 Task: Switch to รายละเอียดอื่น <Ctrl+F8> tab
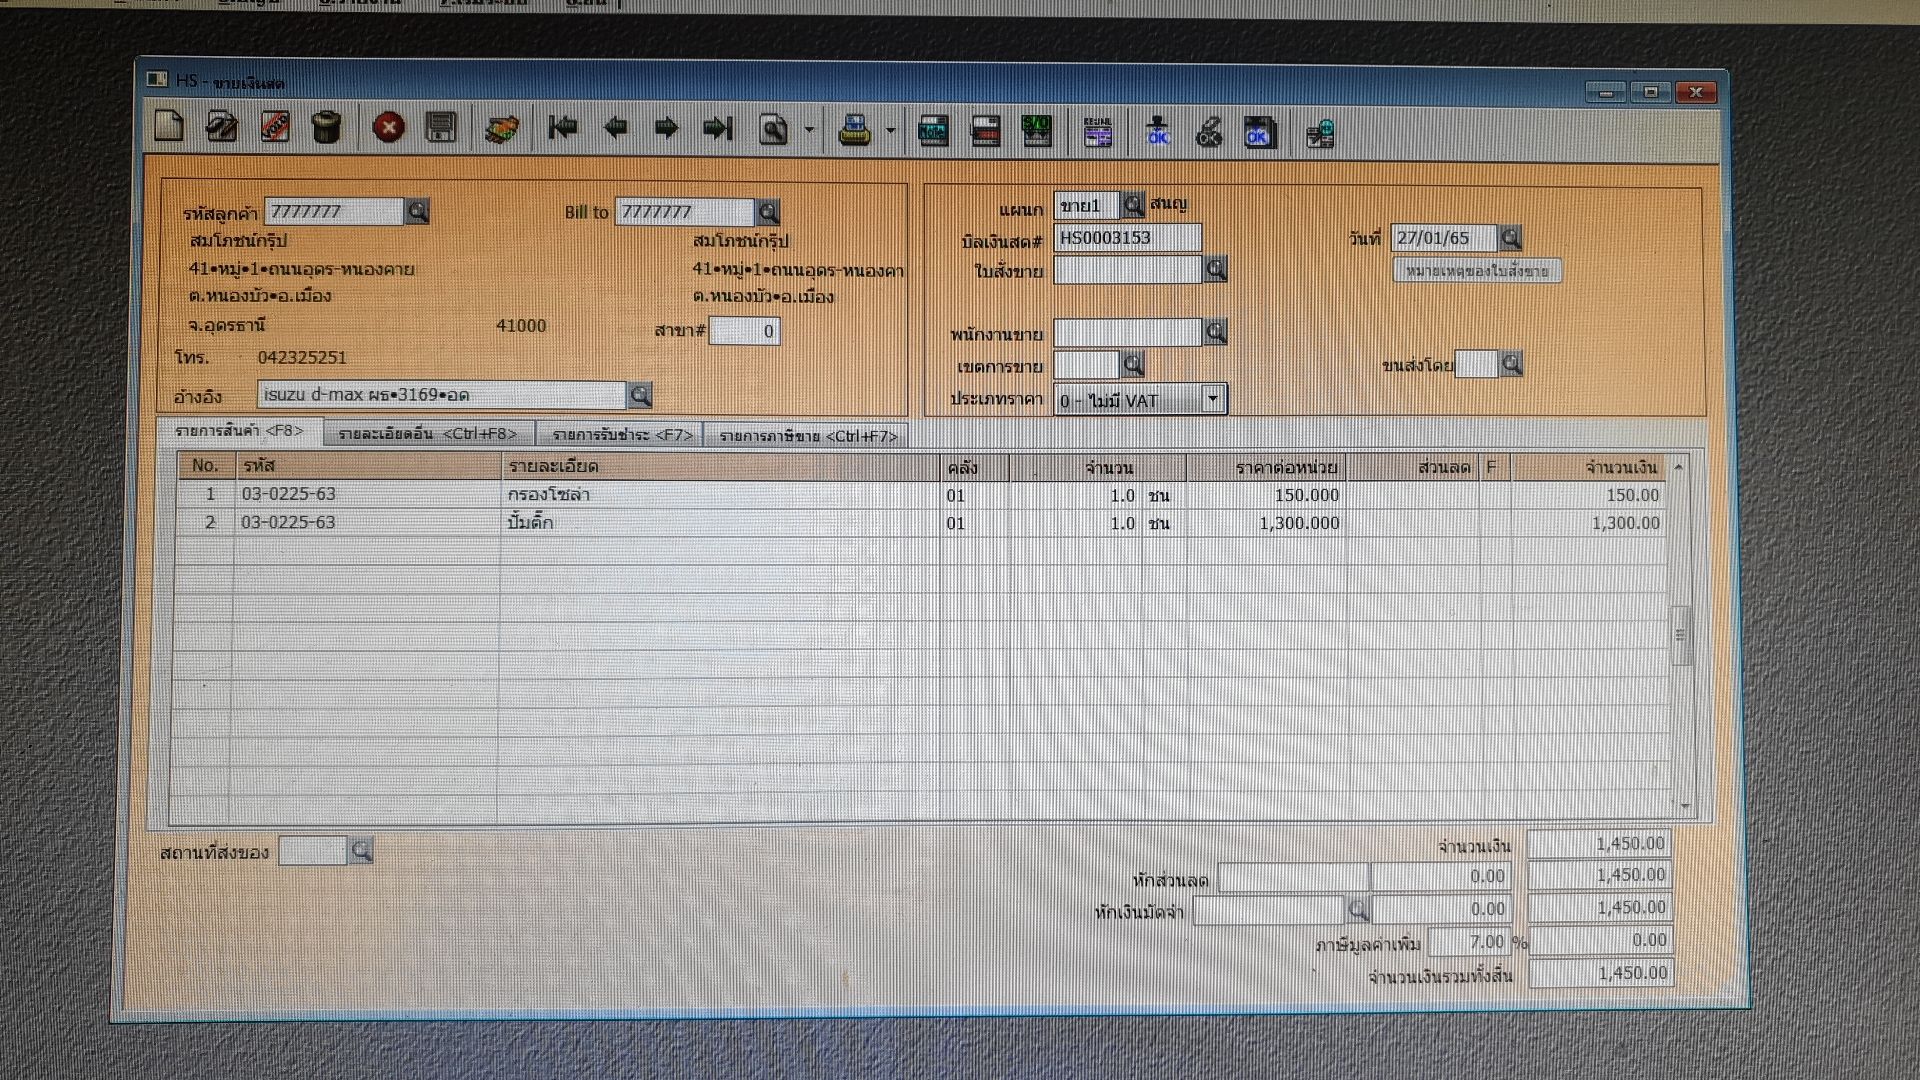428,434
